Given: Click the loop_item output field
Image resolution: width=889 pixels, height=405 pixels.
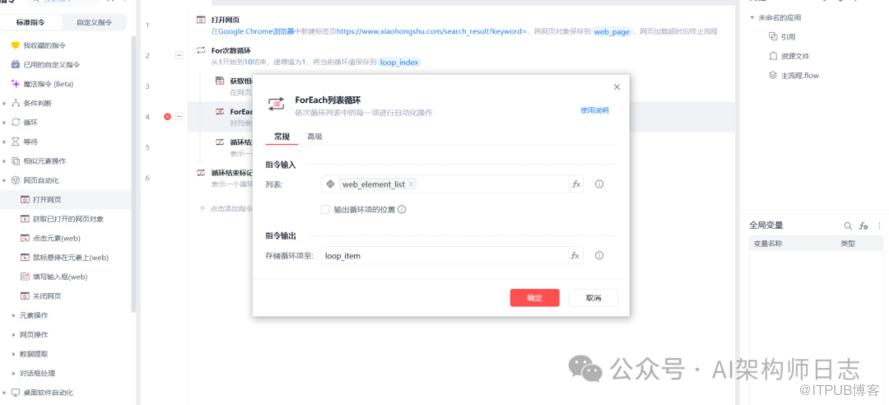Looking at the screenshot, I should [x=444, y=255].
